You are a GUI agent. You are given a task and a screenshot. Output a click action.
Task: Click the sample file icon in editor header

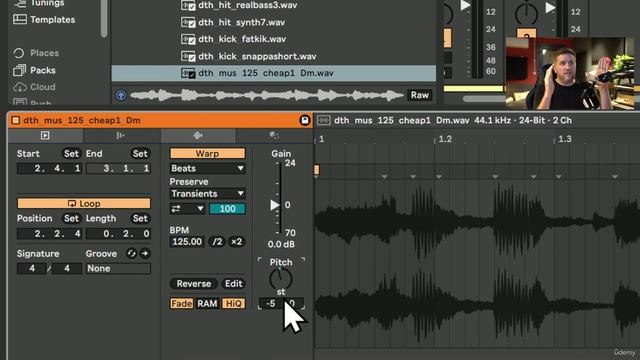point(324,120)
